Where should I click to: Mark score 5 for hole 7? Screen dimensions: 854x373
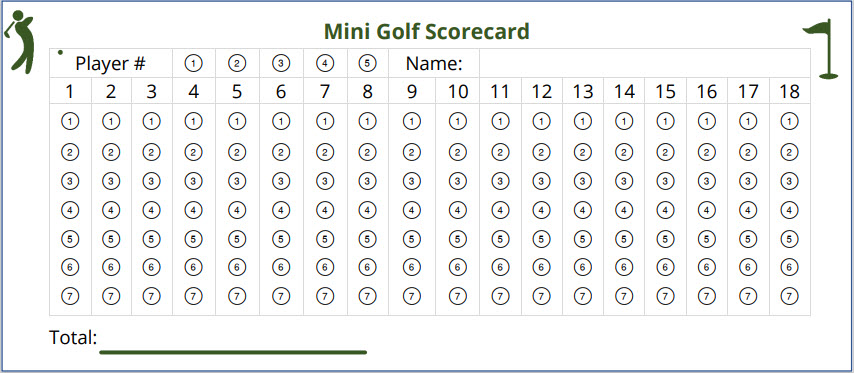pyautogui.click(x=325, y=238)
